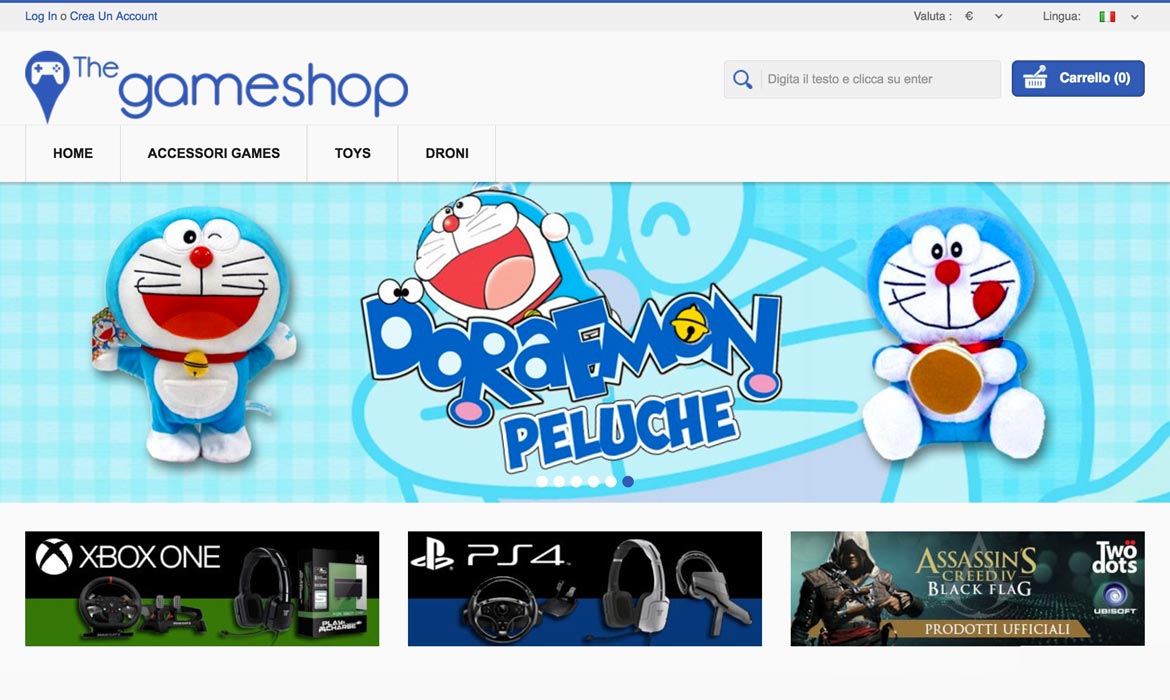1170x700 pixels.
Task: Click the Log In link
Action: point(41,16)
